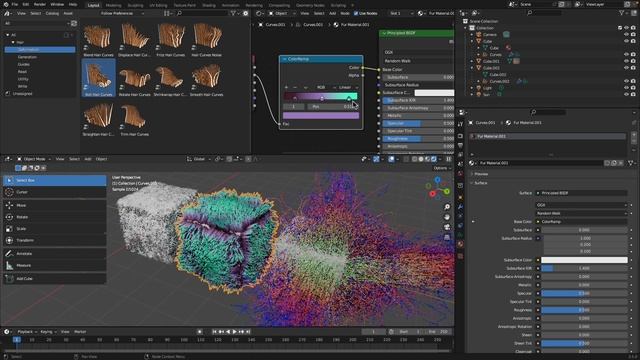
Task: Open the Keying popover in the timeline
Action: click(x=48, y=332)
